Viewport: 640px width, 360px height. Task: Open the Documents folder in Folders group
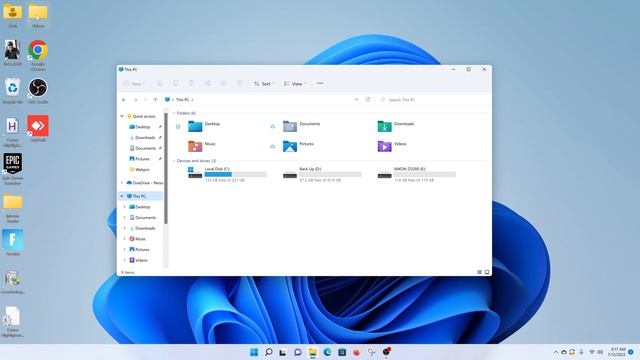coord(301,126)
